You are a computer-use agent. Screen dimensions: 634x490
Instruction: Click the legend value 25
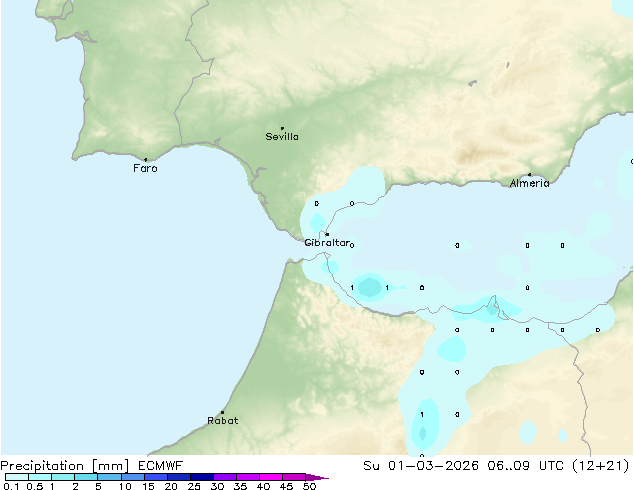point(194,486)
